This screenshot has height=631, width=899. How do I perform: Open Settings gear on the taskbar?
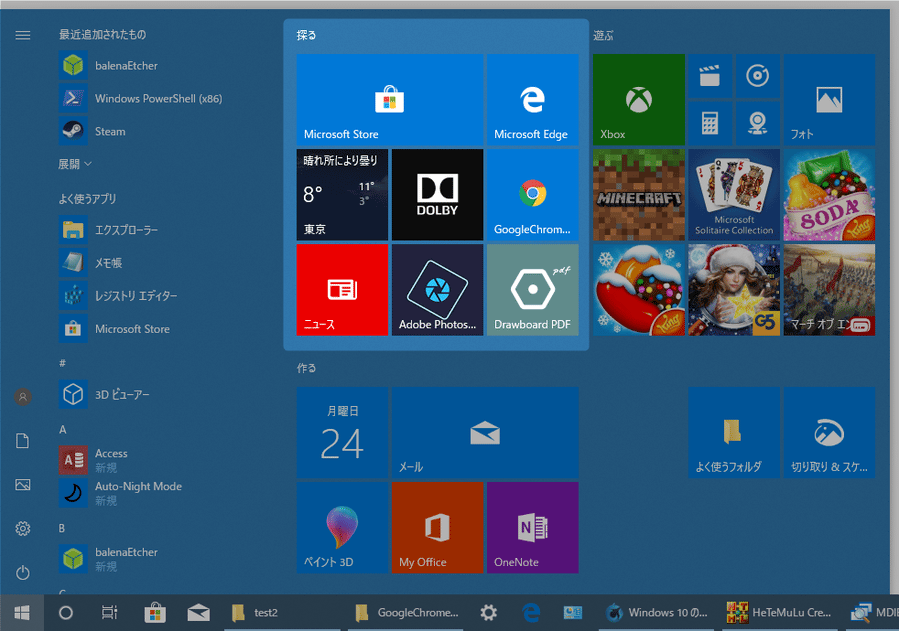pyautogui.click(x=488, y=613)
